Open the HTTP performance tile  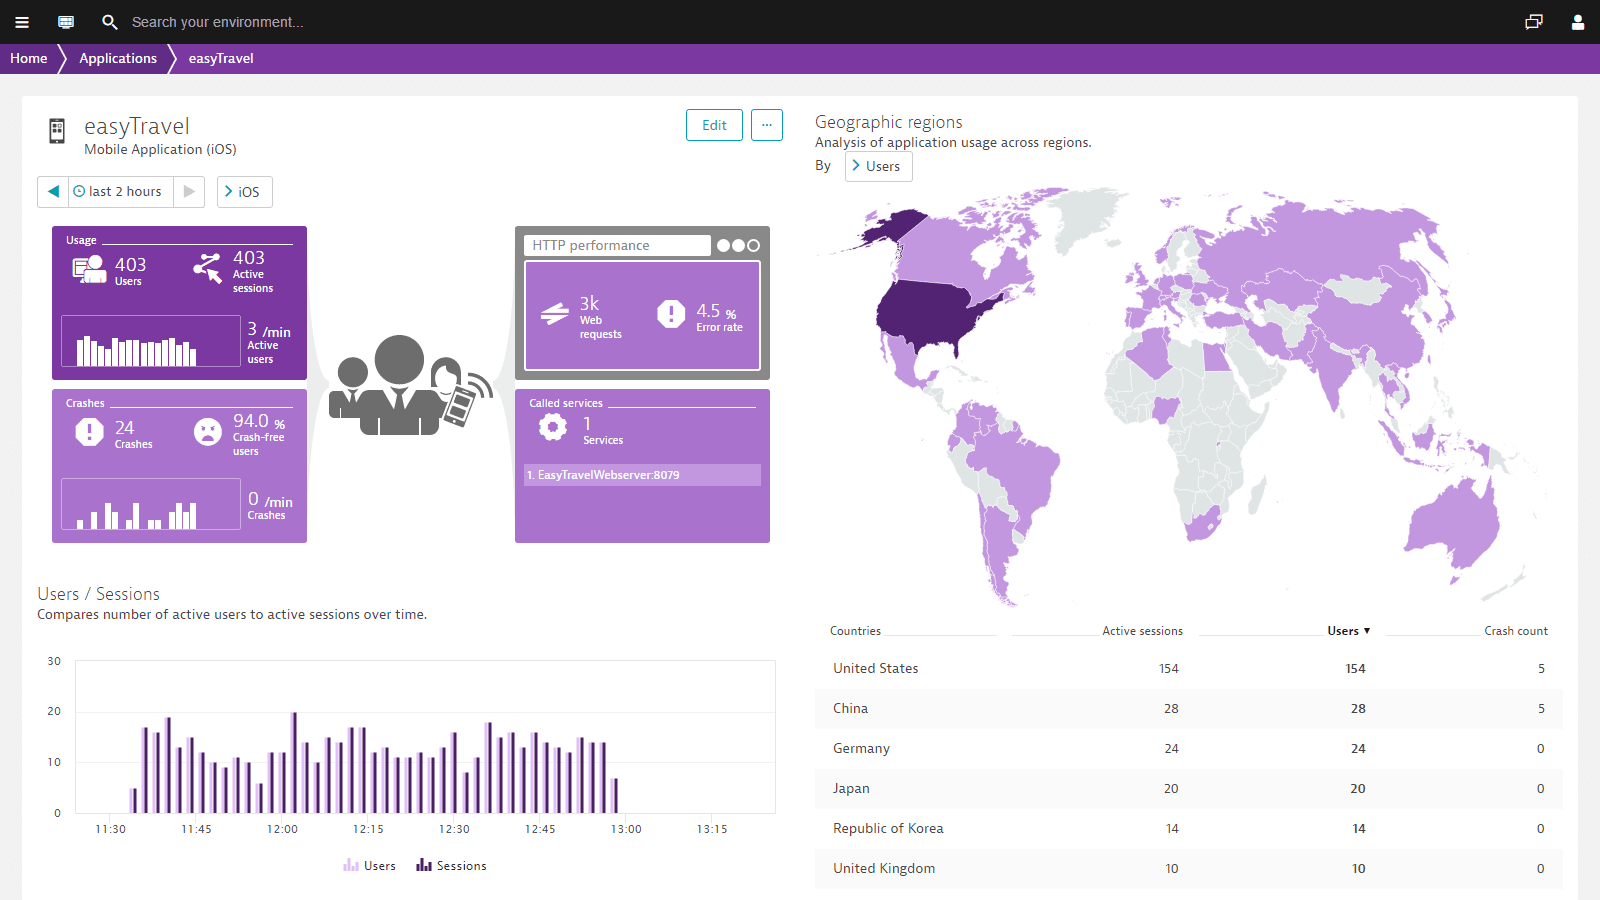642,303
